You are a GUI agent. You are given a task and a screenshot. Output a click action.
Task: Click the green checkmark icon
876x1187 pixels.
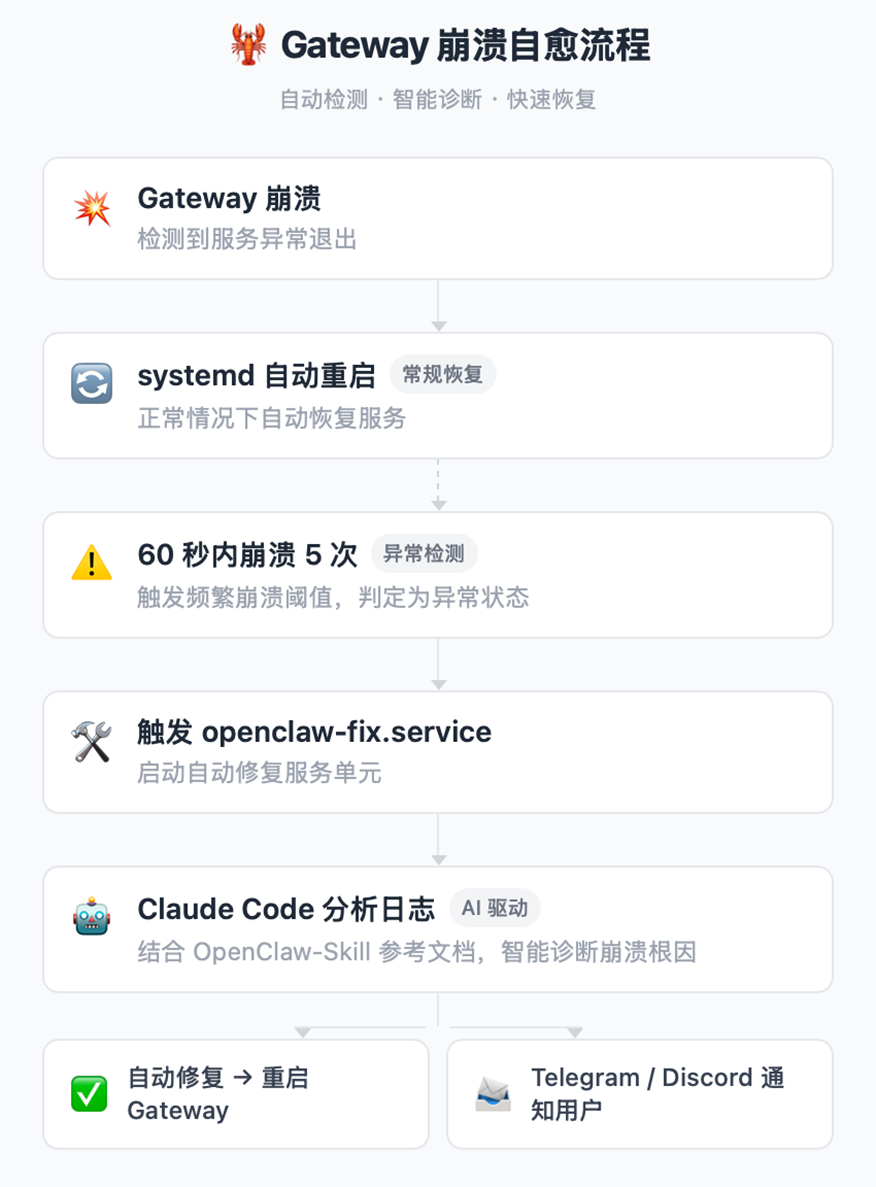click(90, 1094)
